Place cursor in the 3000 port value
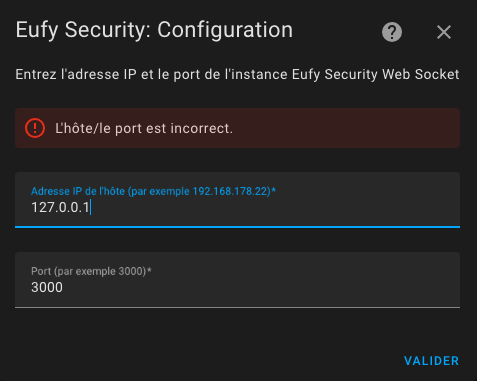477x381 pixels. [47, 287]
